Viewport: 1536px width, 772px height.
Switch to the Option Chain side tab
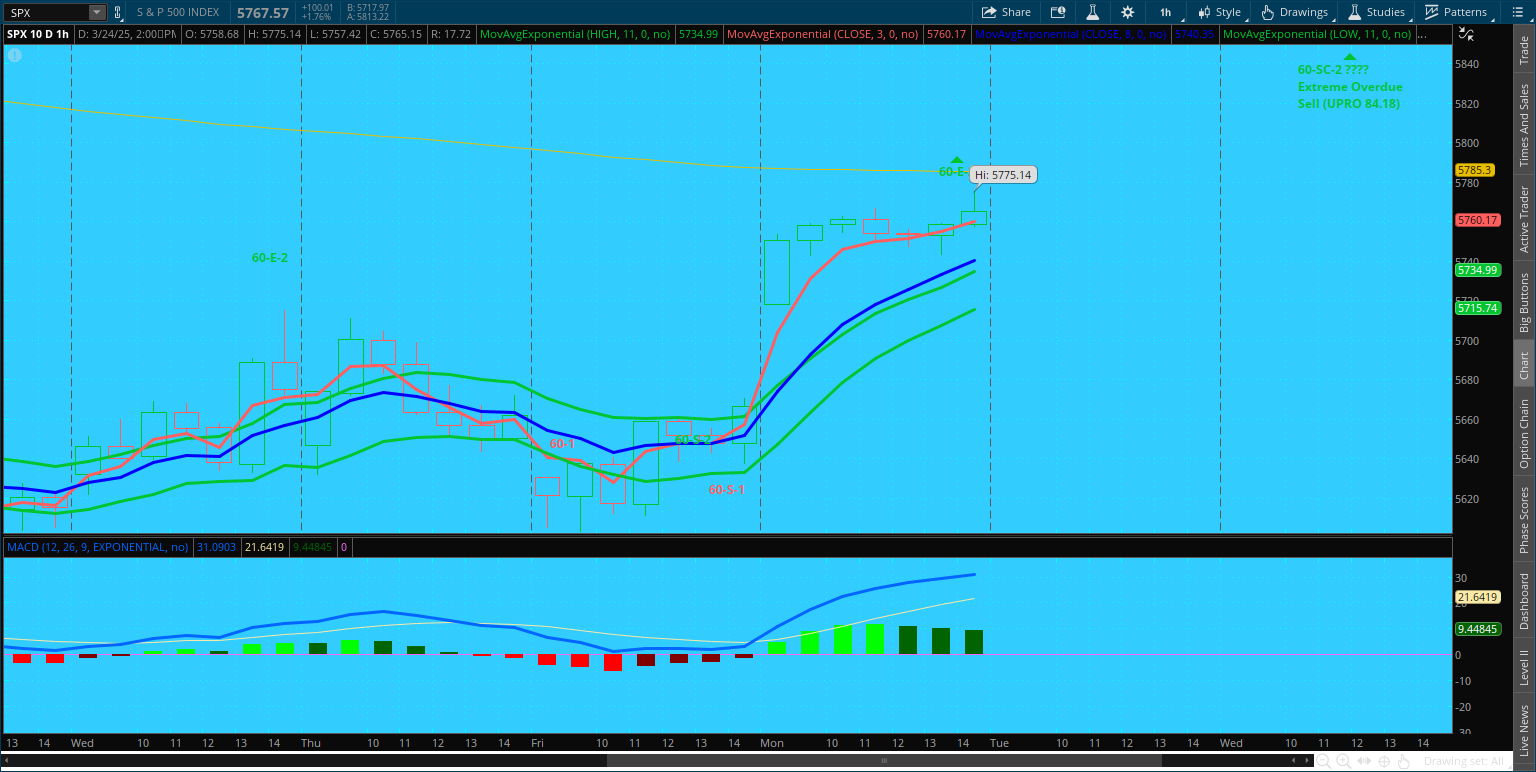(1524, 434)
